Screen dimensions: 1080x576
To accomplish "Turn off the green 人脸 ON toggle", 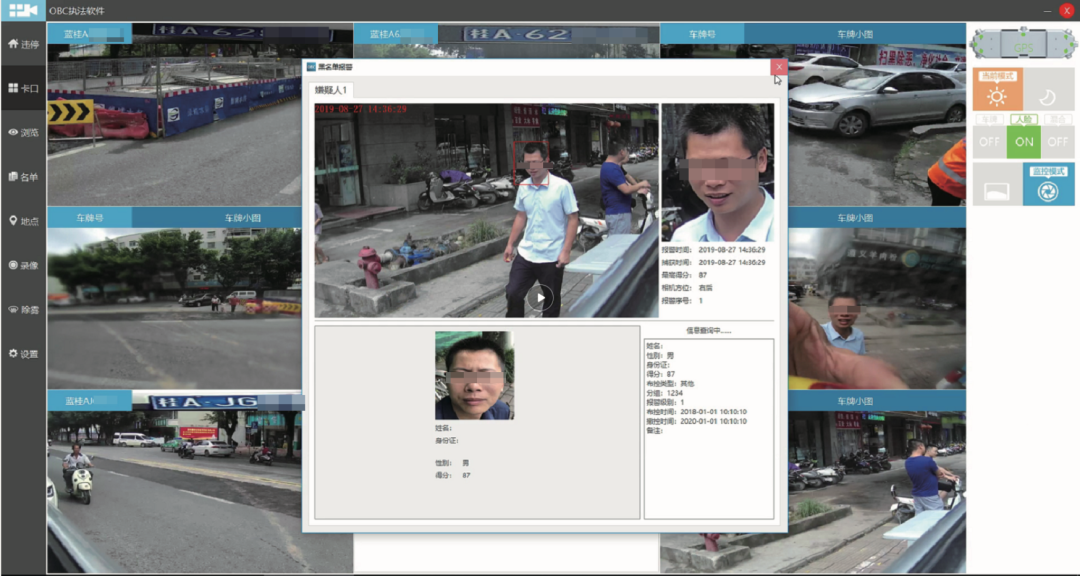I will (1023, 142).
